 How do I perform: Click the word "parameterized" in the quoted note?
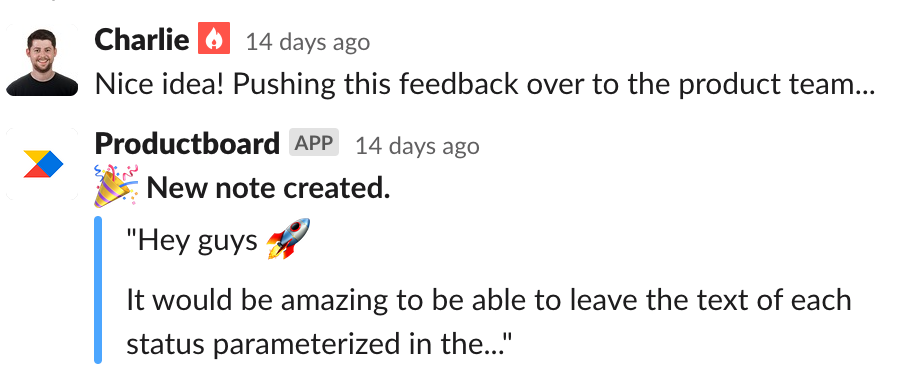[305, 345]
